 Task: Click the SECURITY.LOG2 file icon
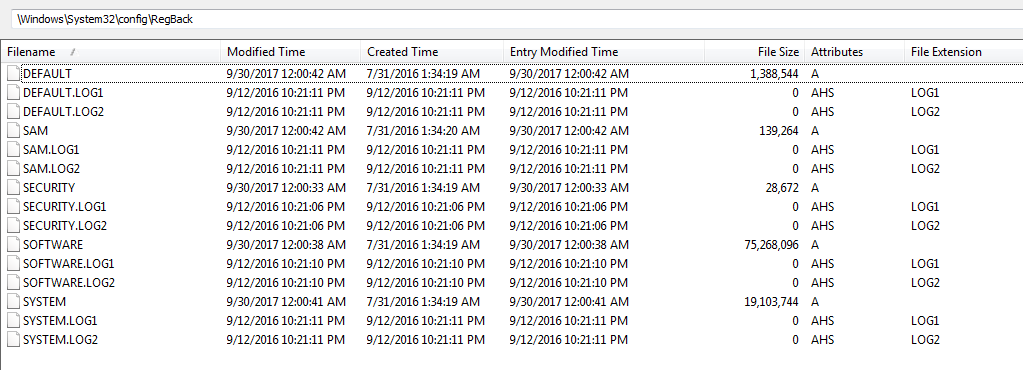click(13, 225)
